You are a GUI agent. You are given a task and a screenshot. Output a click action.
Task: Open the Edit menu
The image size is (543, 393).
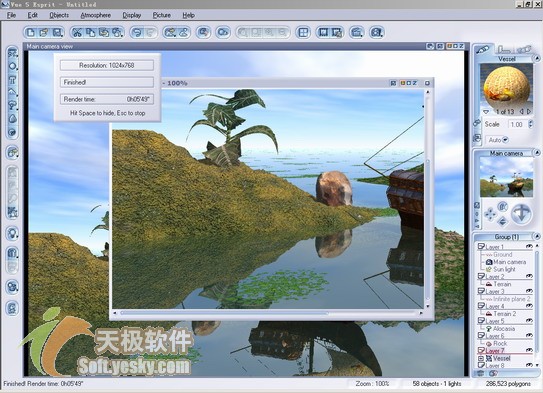click(x=33, y=15)
